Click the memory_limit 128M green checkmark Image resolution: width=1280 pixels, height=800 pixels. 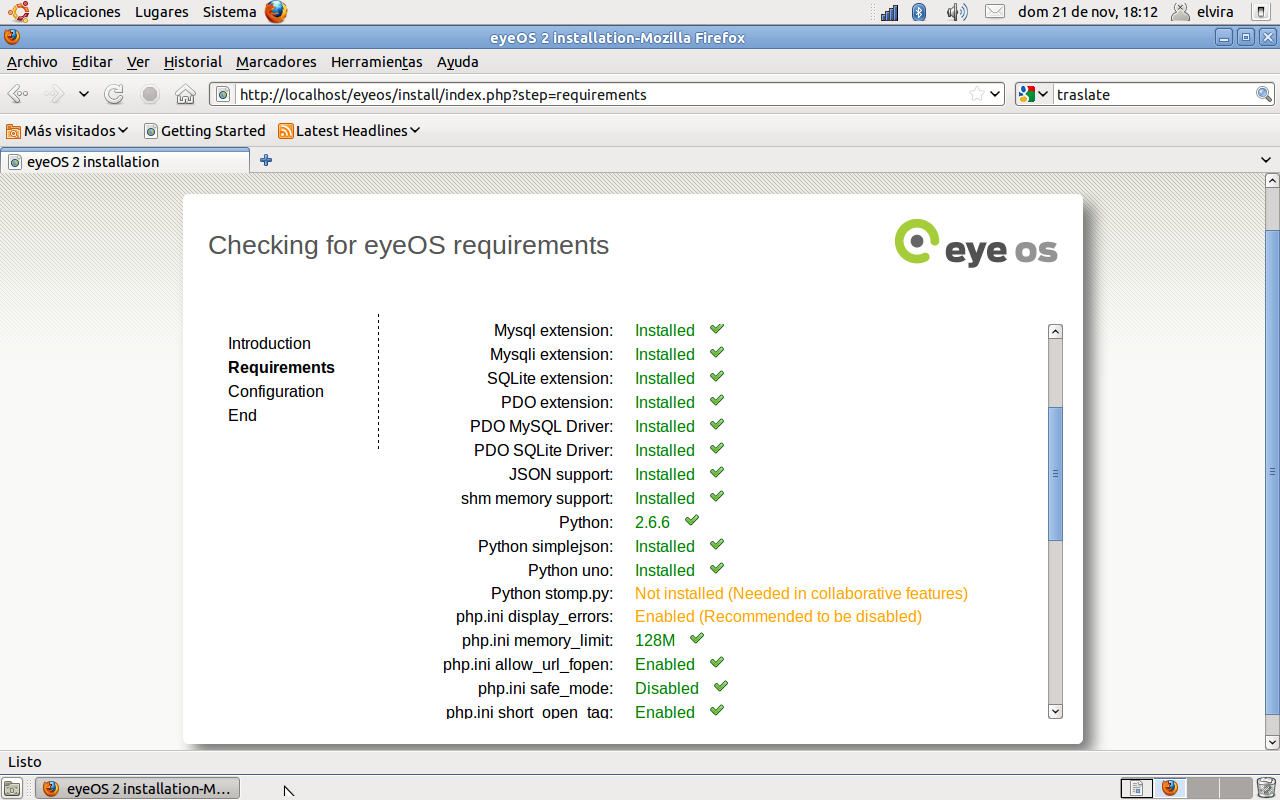point(697,638)
